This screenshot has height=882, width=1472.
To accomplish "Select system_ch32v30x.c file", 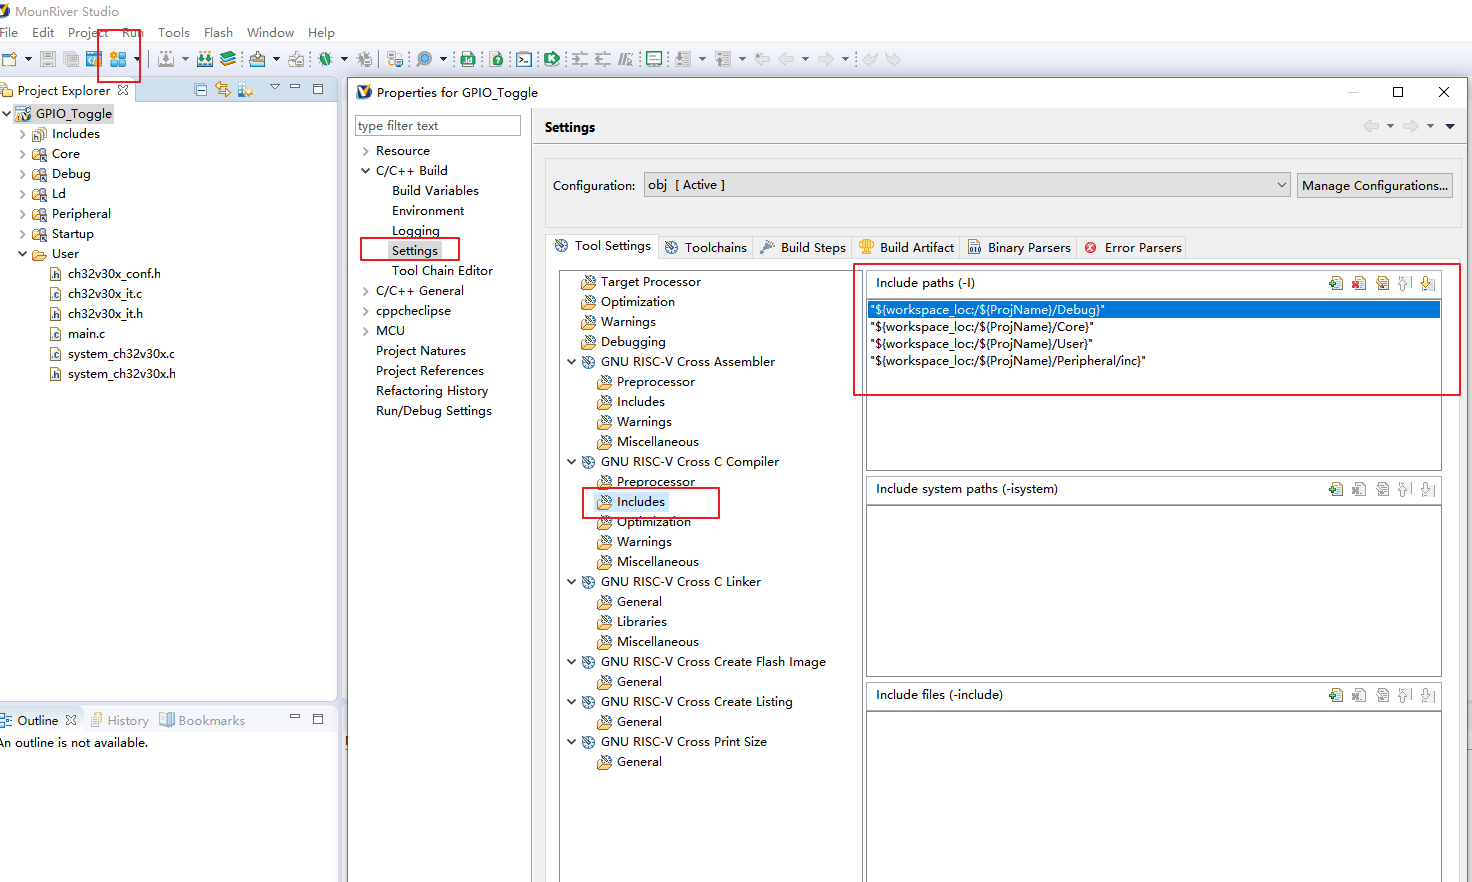I will click(121, 354).
